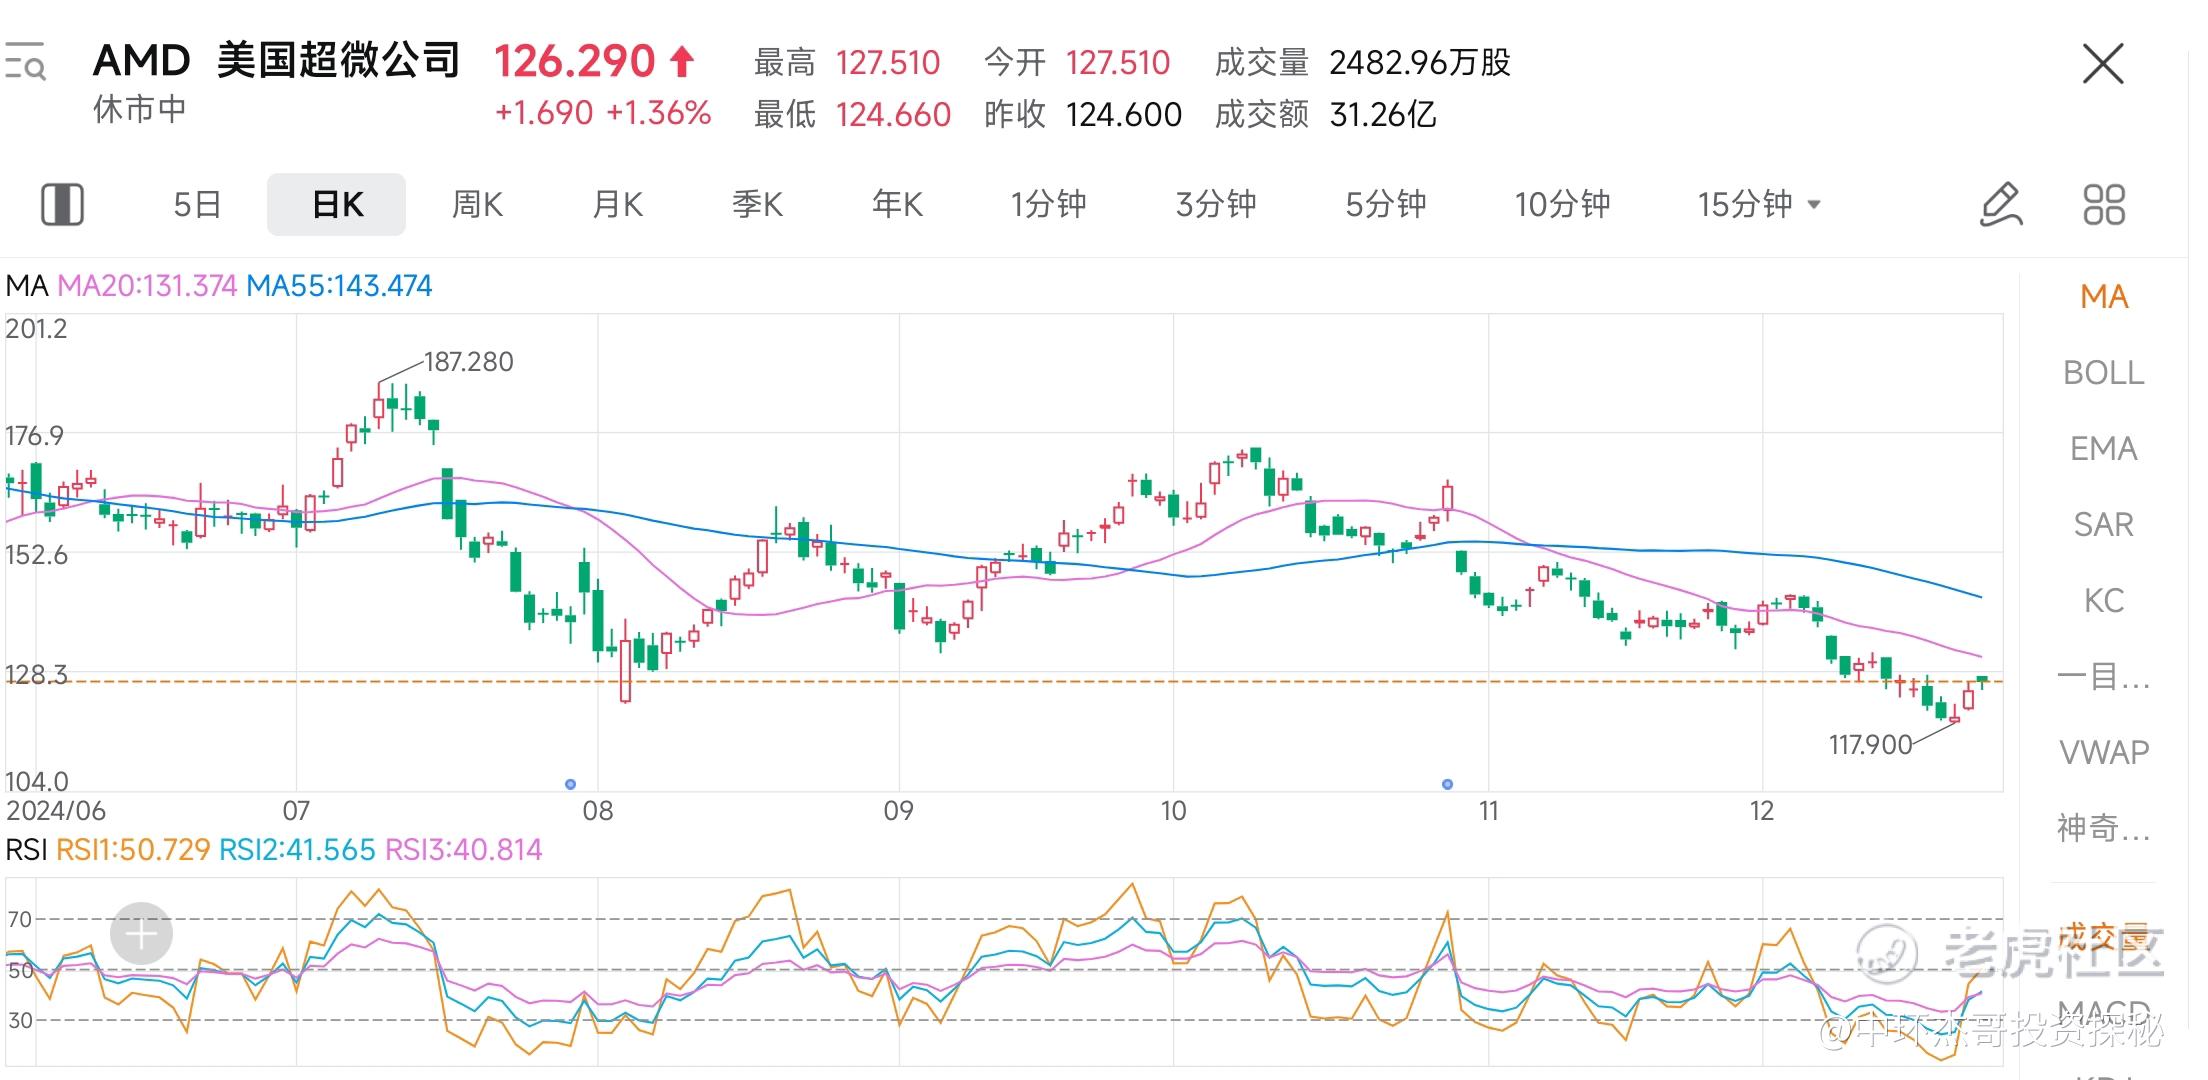The width and height of the screenshot is (2208, 1080).
Task: Enable the 一目 Ichimoku indicator
Action: (2104, 677)
